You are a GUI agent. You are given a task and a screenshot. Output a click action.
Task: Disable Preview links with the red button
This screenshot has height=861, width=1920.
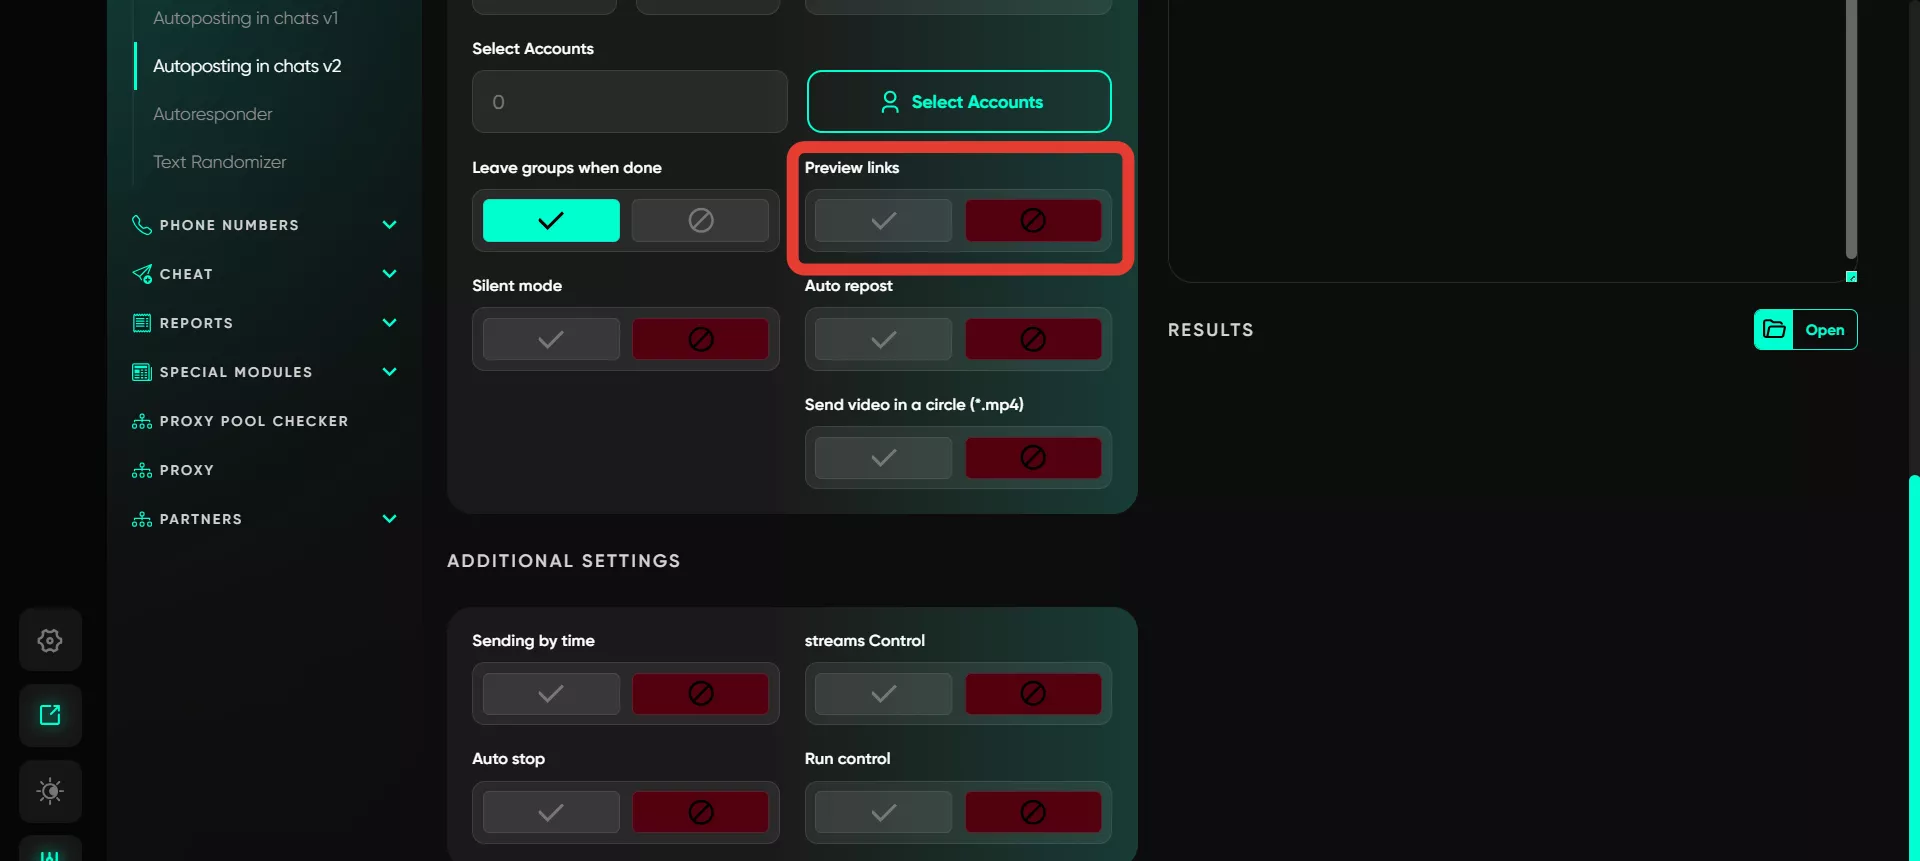point(1033,220)
